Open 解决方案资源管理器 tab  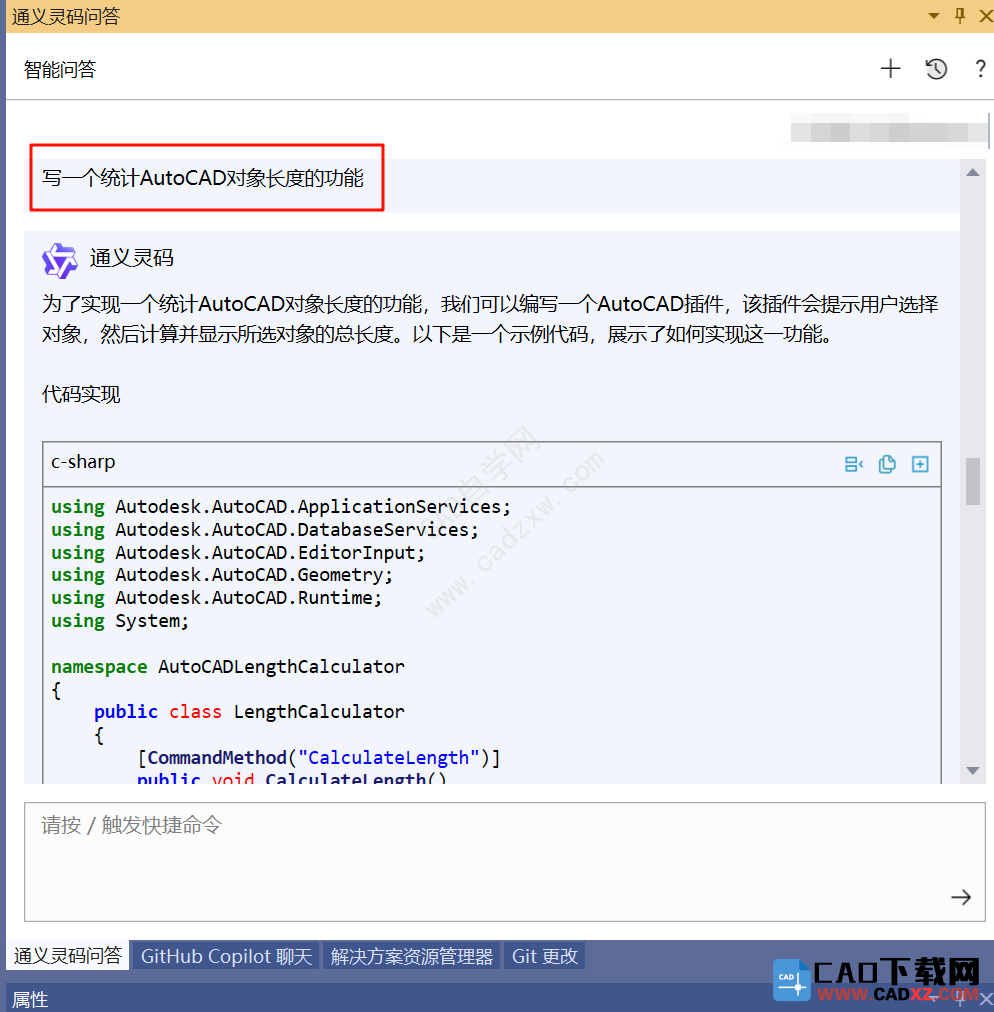[412, 956]
